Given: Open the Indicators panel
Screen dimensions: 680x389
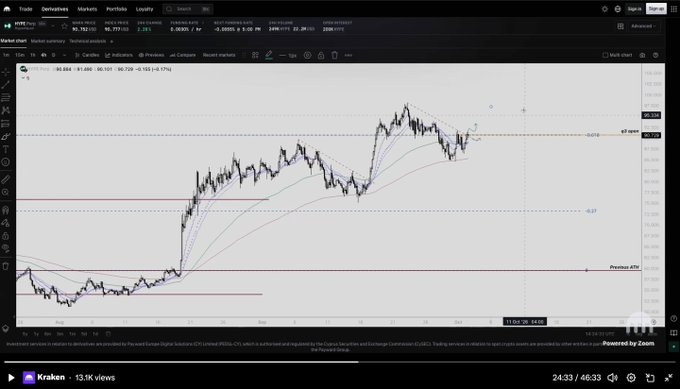Looking at the screenshot, I should pyautogui.click(x=119, y=55).
